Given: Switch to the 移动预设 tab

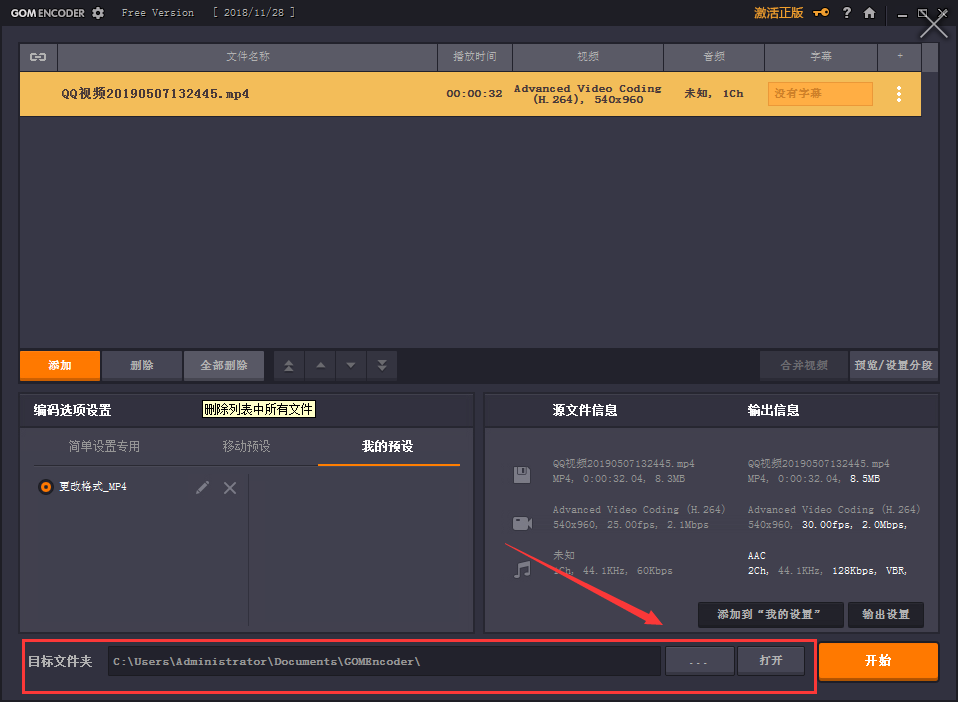Looking at the screenshot, I should pyautogui.click(x=246, y=446).
